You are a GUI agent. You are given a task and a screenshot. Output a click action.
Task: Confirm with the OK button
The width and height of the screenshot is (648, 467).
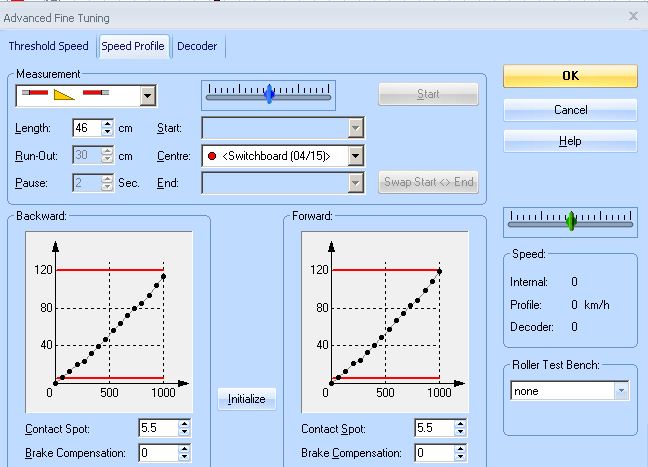pos(570,76)
